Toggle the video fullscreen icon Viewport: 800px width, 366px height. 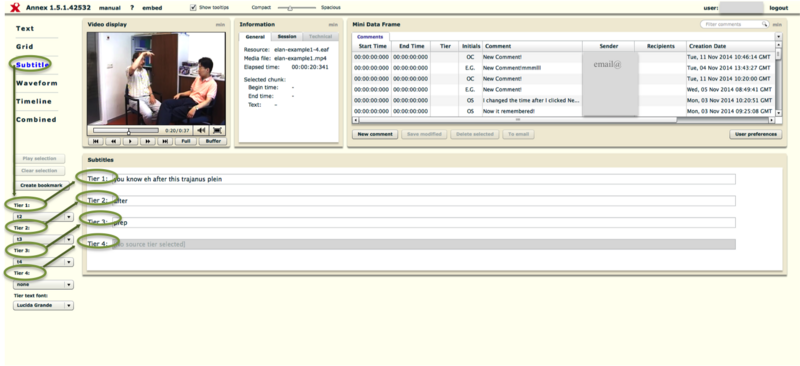(217, 131)
